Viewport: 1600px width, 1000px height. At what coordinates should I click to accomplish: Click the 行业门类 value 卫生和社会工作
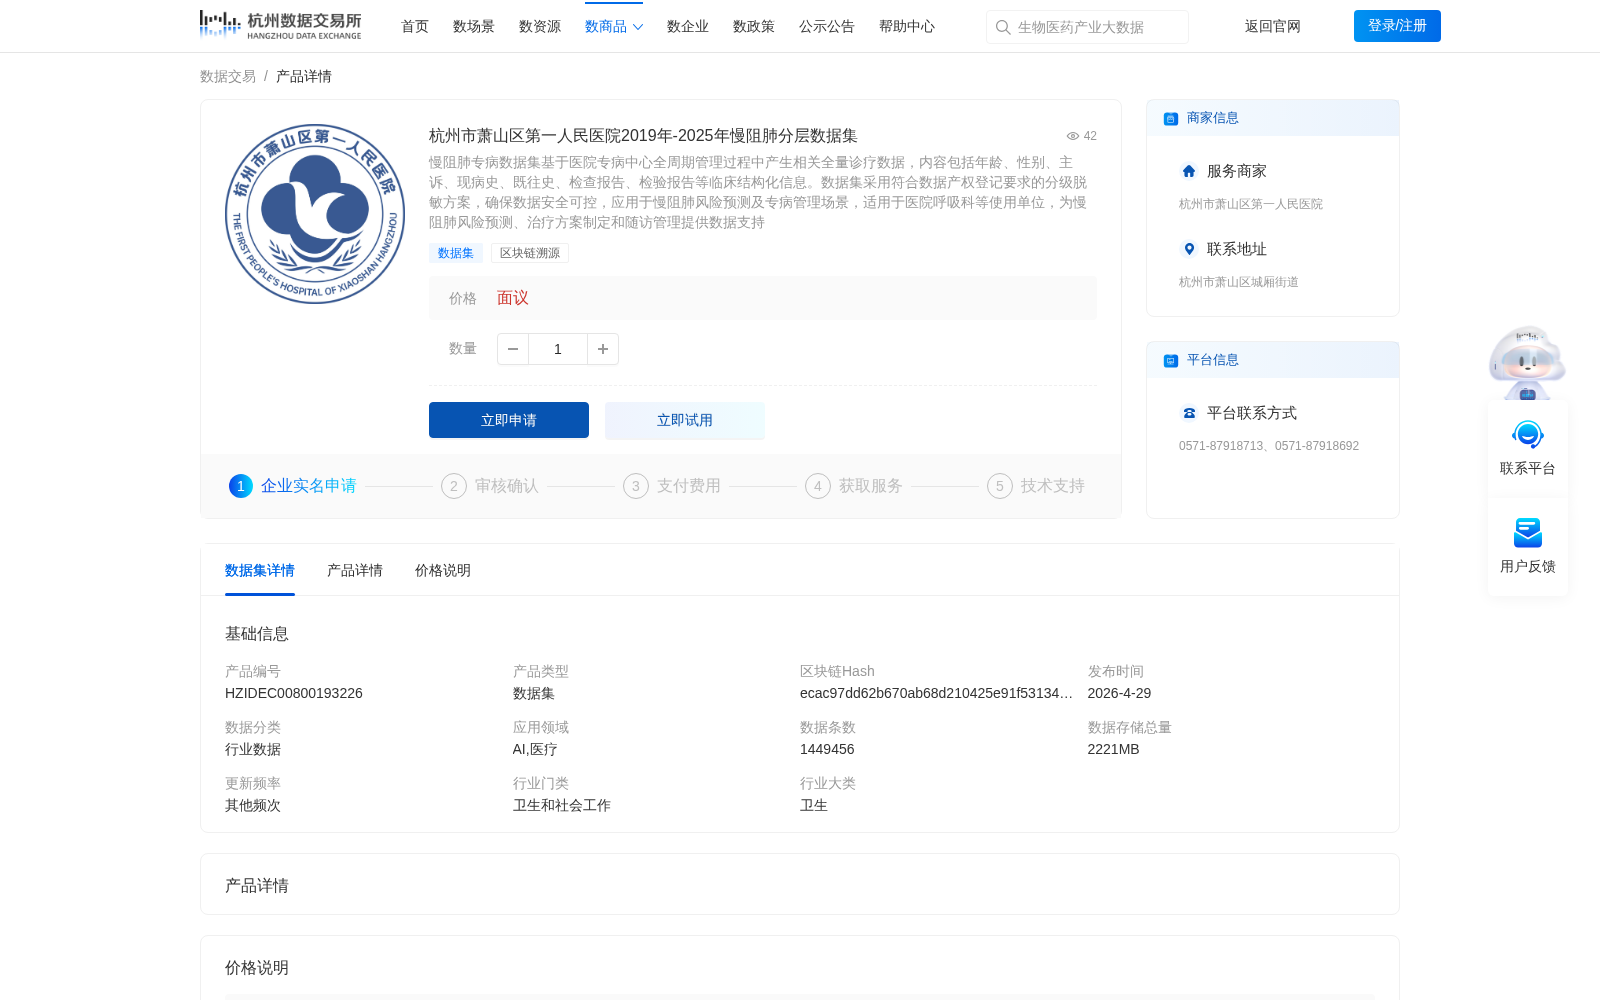pyautogui.click(x=562, y=805)
